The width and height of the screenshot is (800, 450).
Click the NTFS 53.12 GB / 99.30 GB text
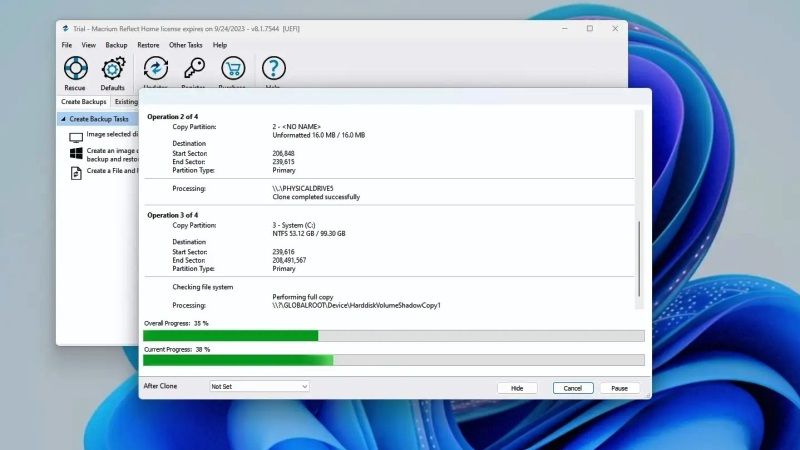tap(309, 234)
